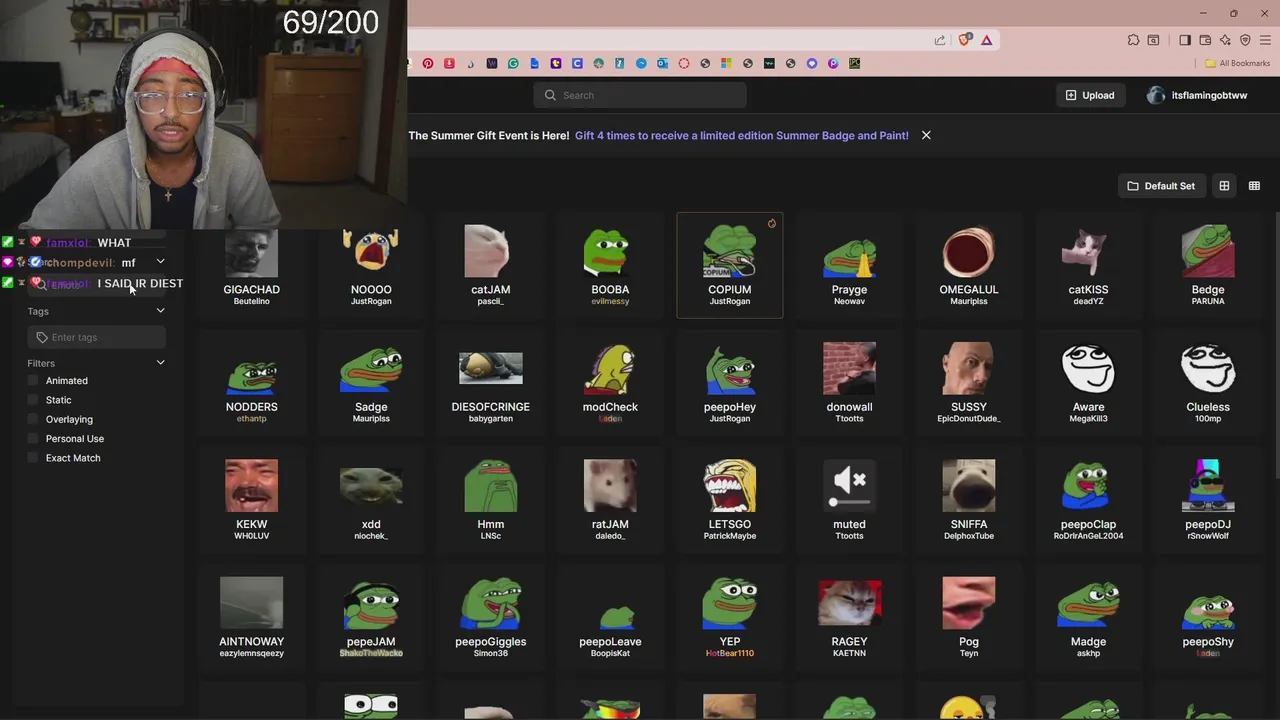The height and width of the screenshot is (720, 1280).
Task: Open the SNIFFA emote
Action: (x=969, y=500)
